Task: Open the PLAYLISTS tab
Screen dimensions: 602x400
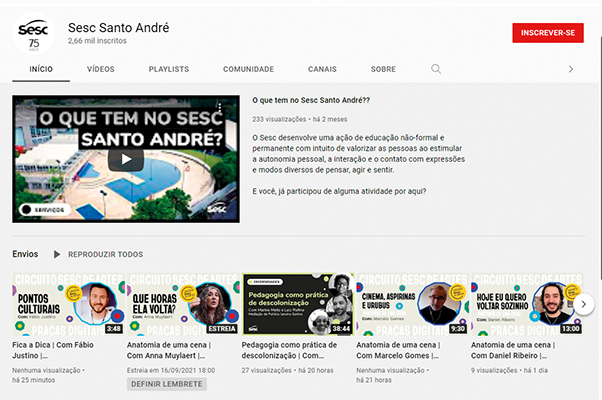Action: point(169,69)
